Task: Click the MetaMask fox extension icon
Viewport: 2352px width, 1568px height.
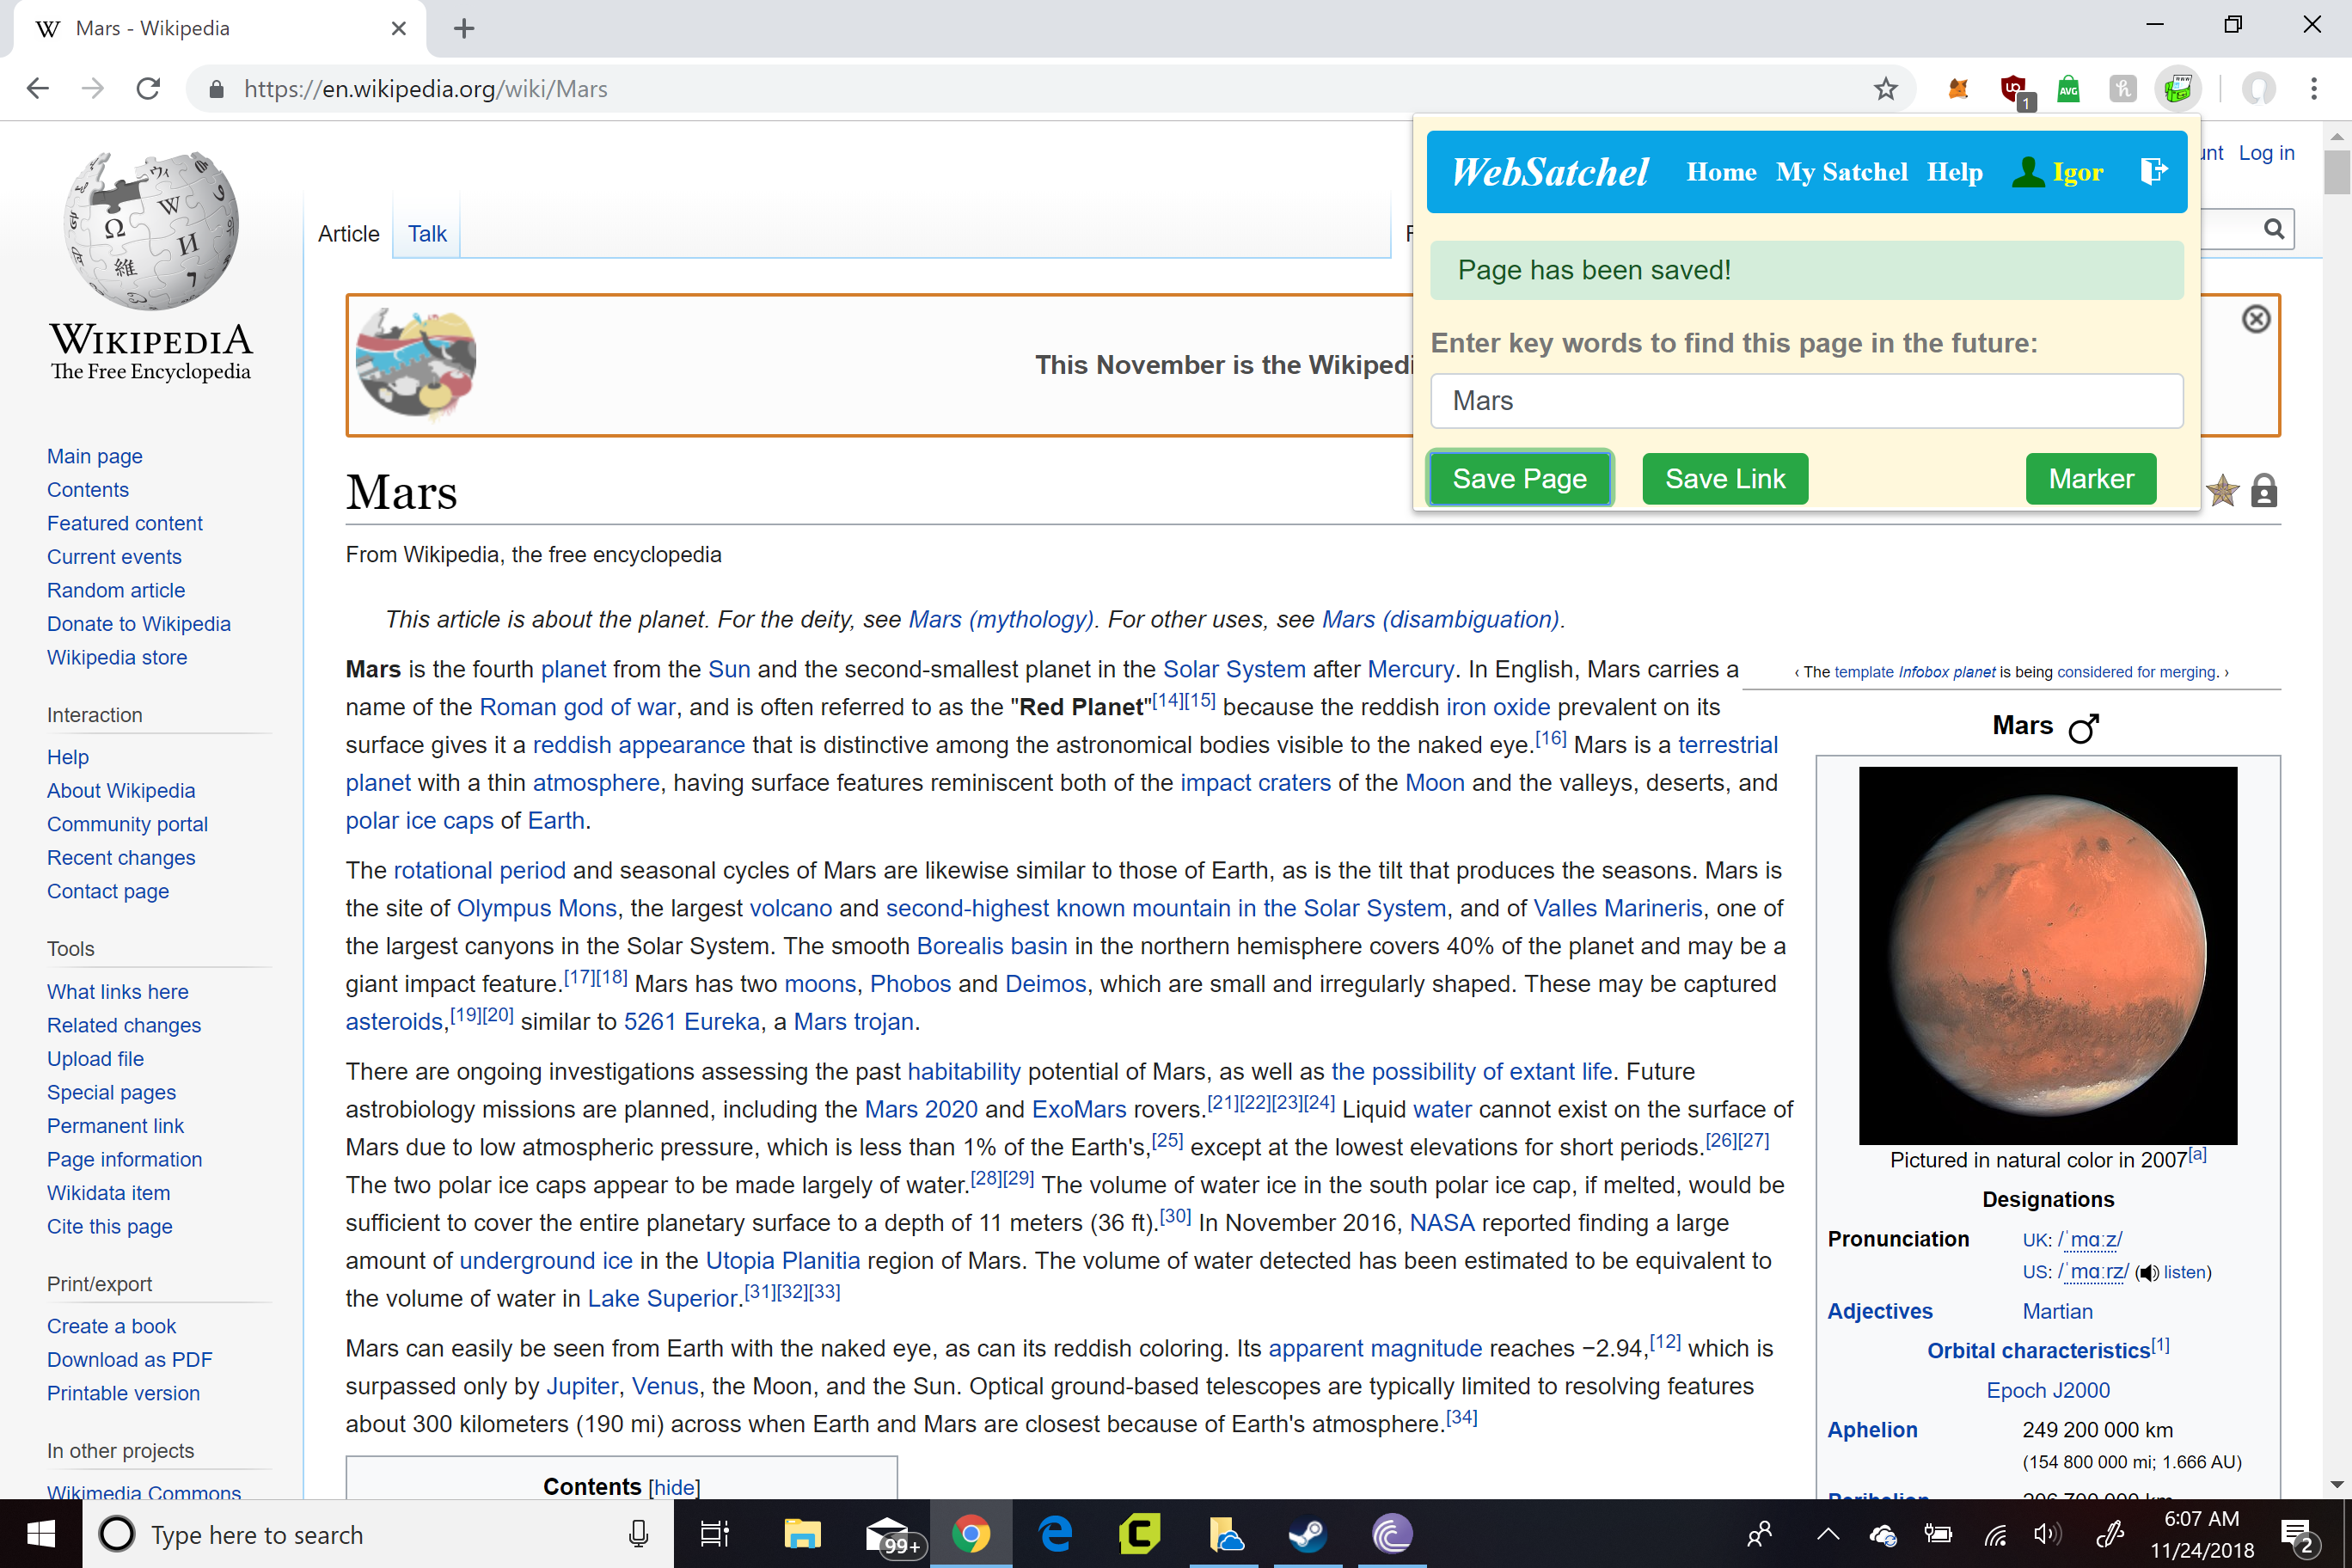Action: click(x=1958, y=89)
